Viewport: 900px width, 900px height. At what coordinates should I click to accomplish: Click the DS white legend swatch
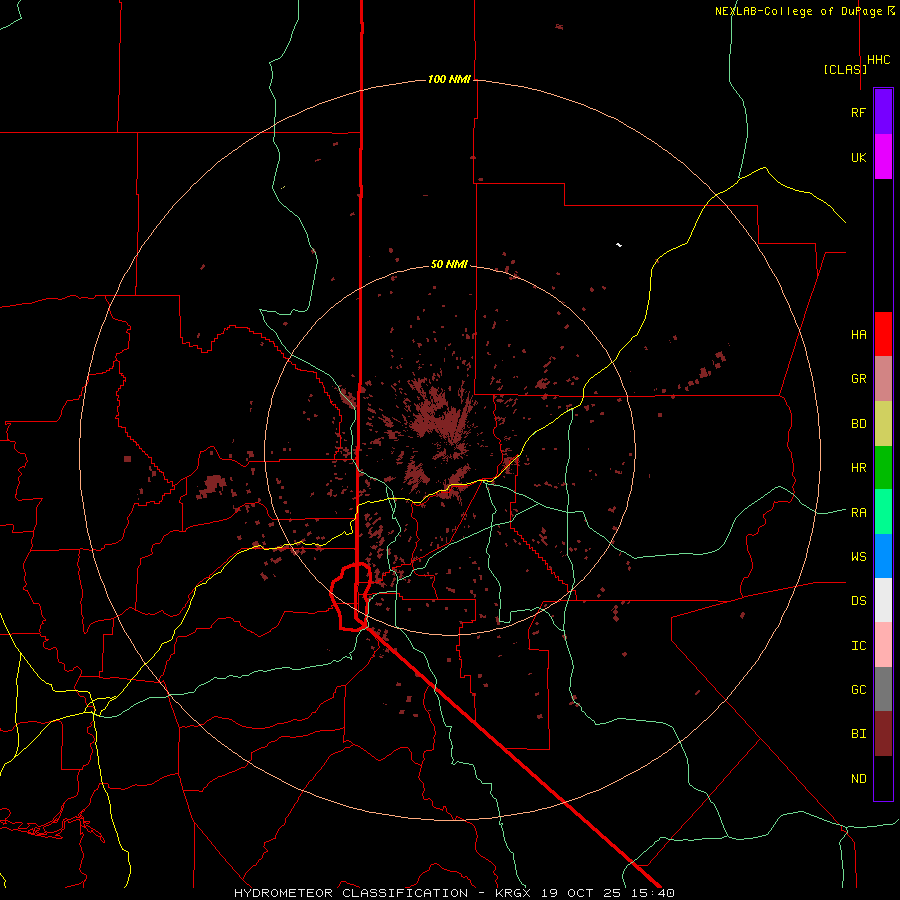tap(883, 600)
